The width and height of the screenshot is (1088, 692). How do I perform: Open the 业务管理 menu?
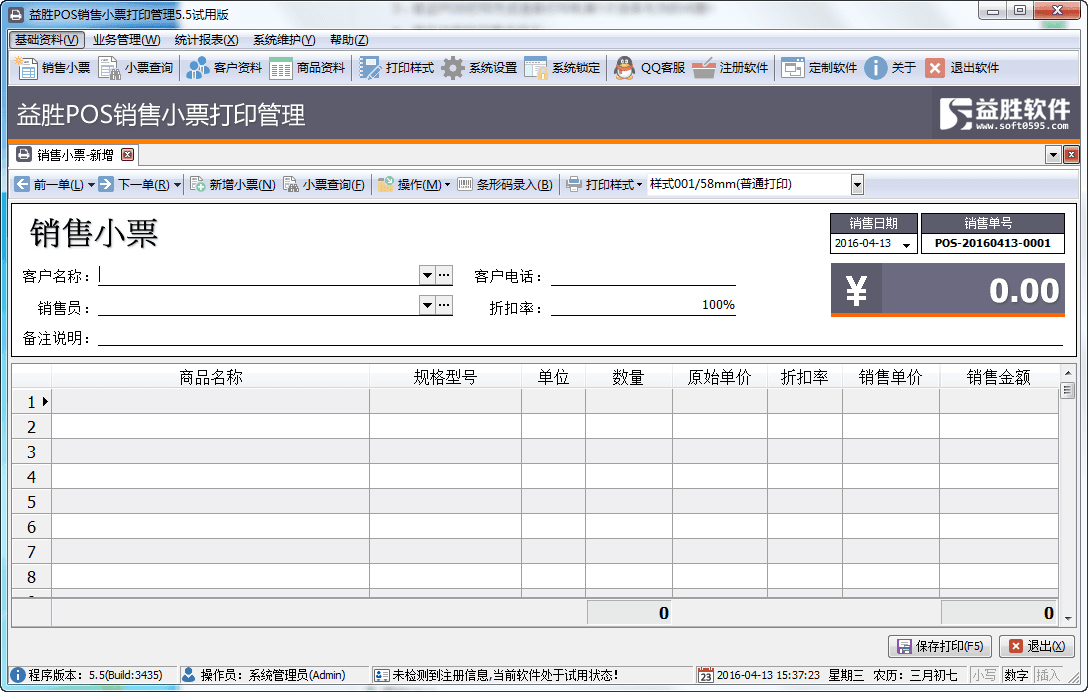click(126, 40)
